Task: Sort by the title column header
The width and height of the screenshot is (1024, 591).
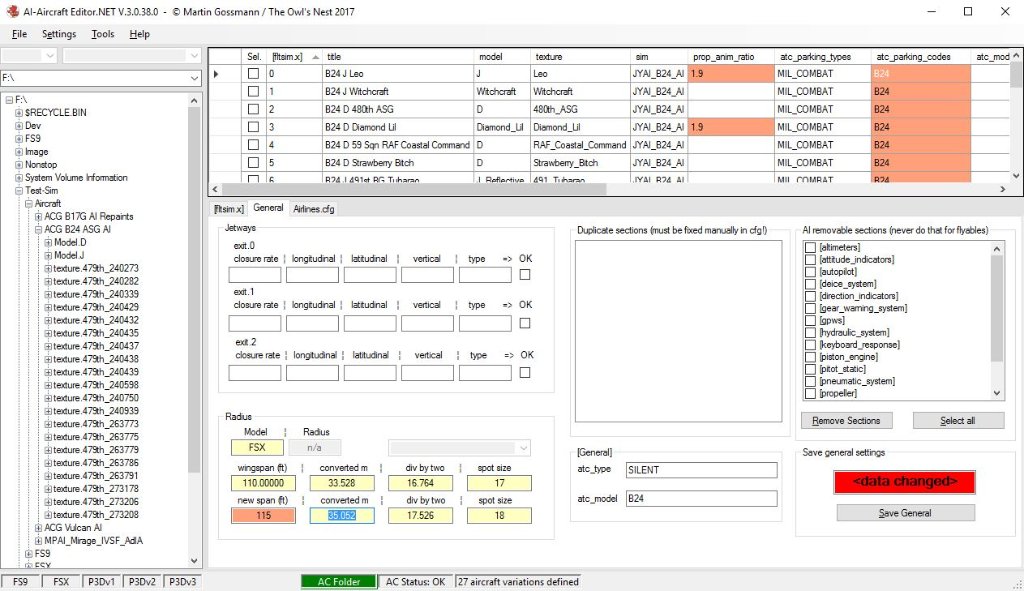Action: pyautogui.click(x=397, y=57)
